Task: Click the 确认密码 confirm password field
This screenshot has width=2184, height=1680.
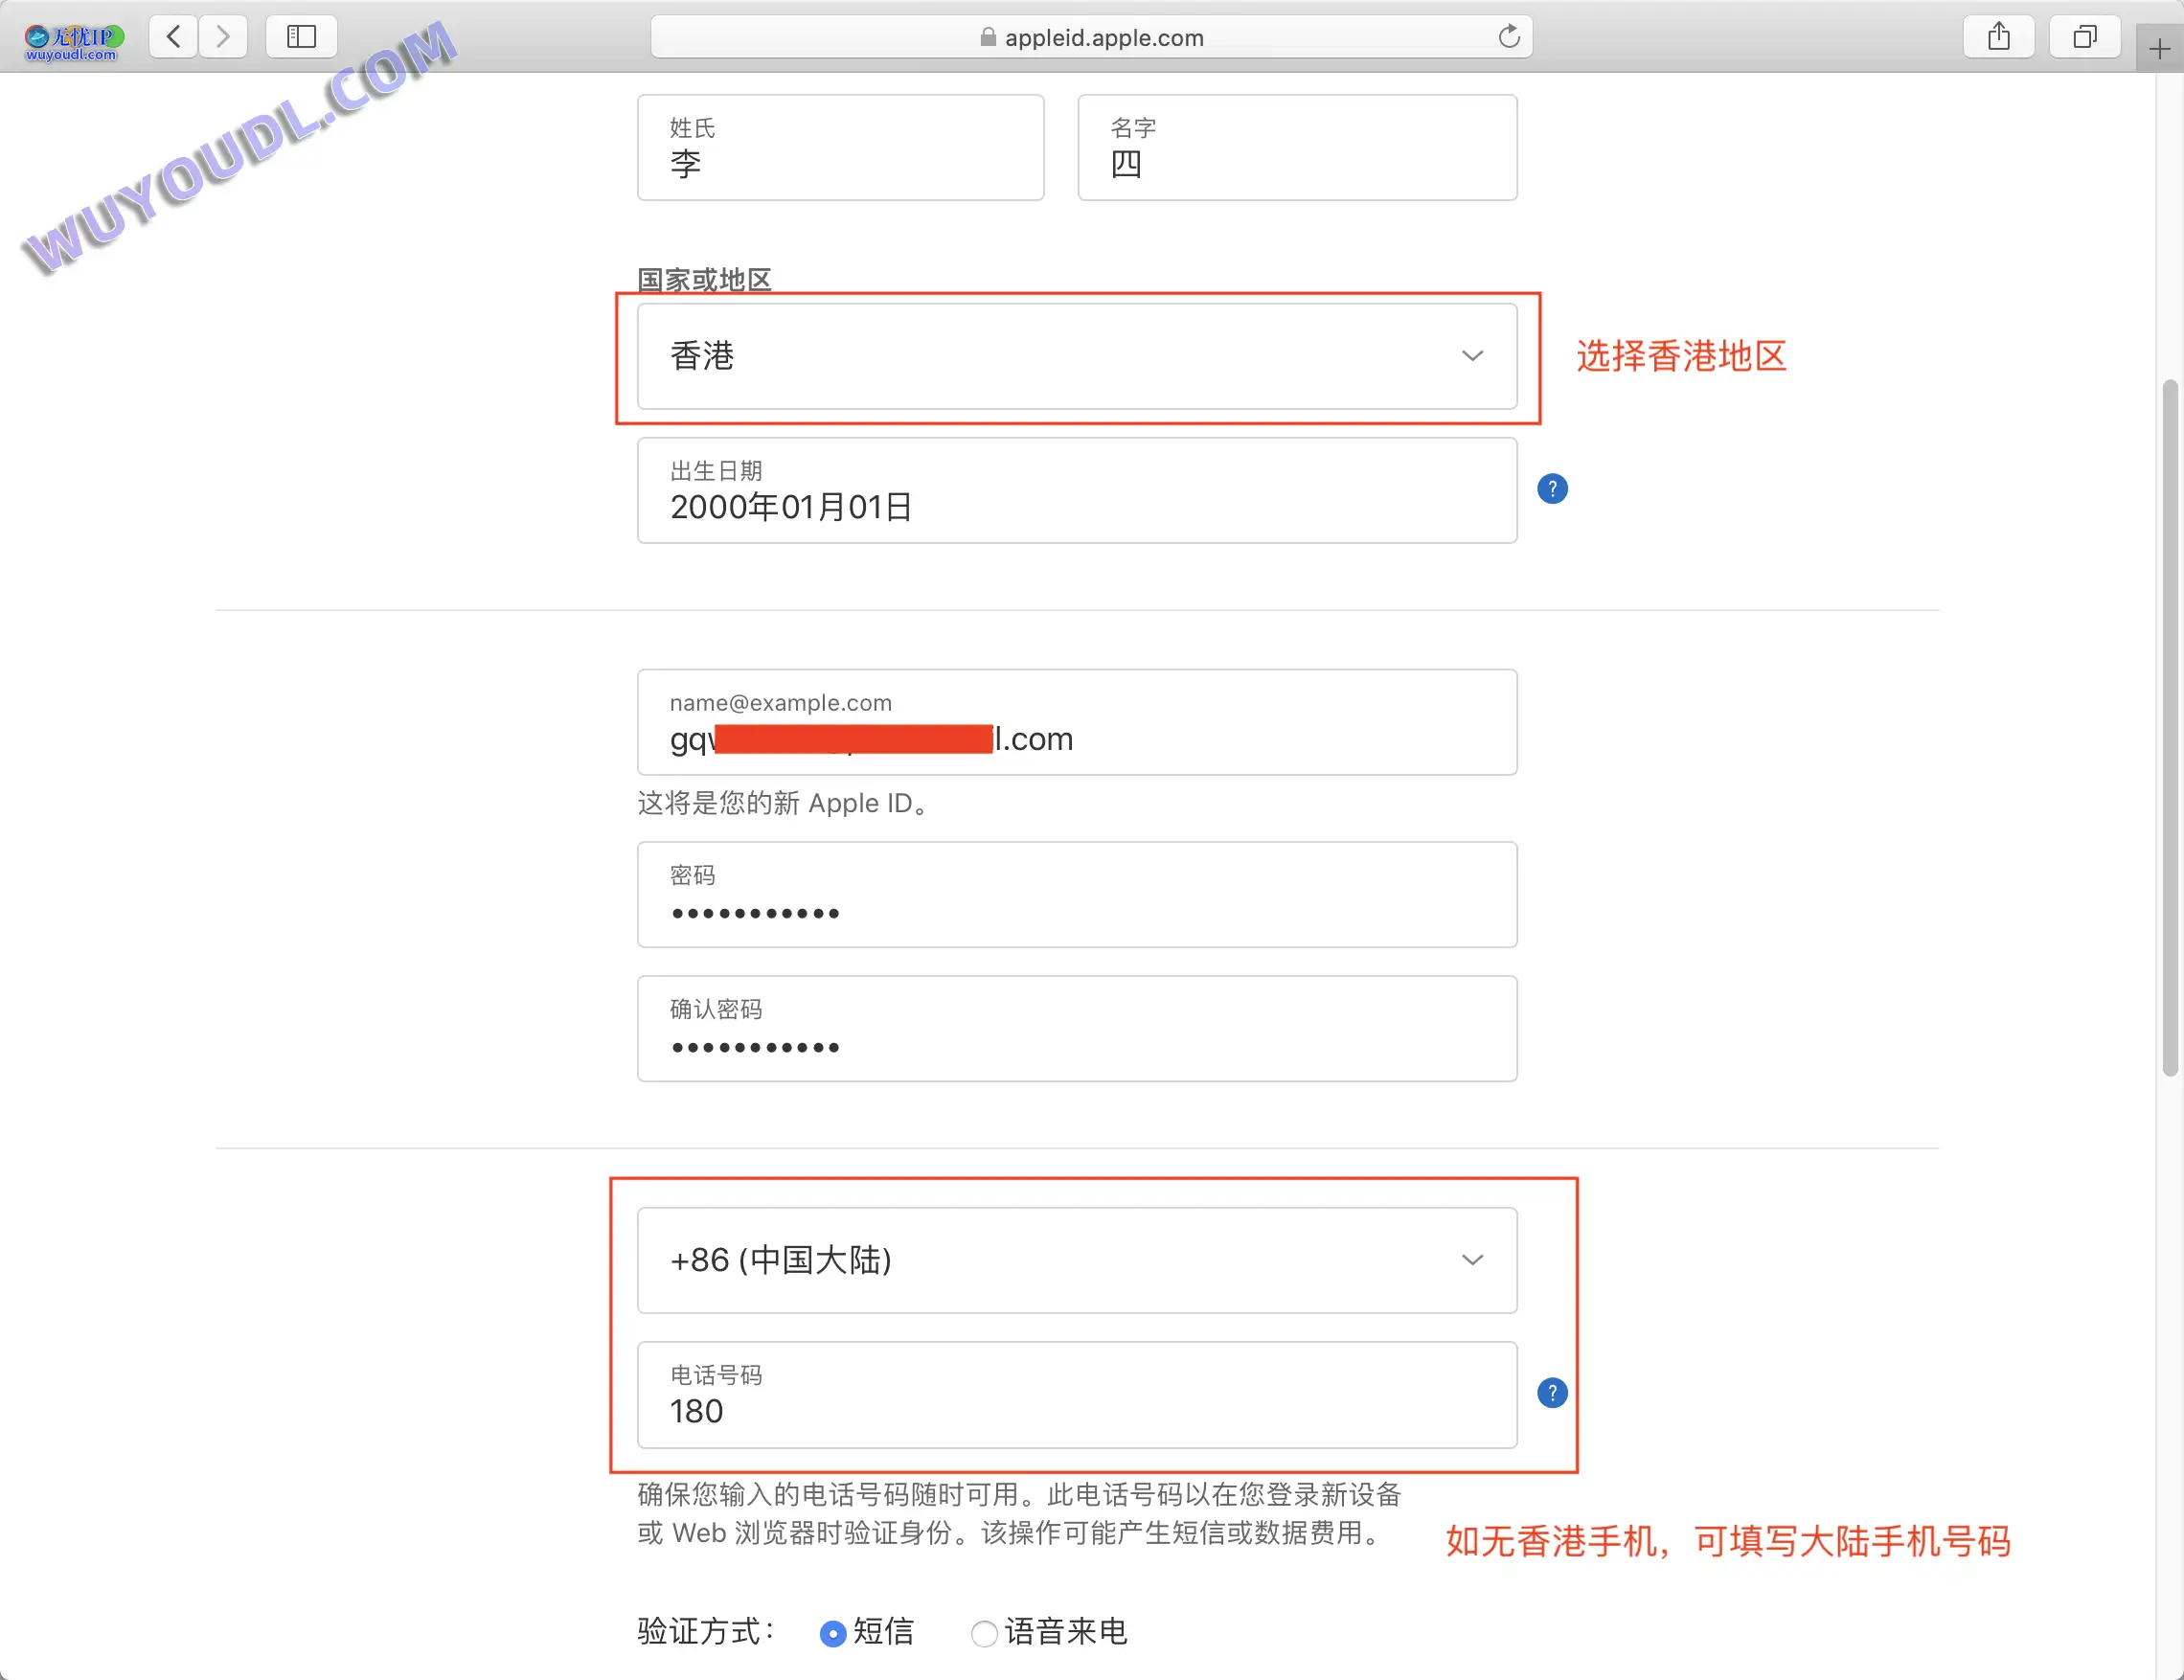Action: tap(1077, 1028)
